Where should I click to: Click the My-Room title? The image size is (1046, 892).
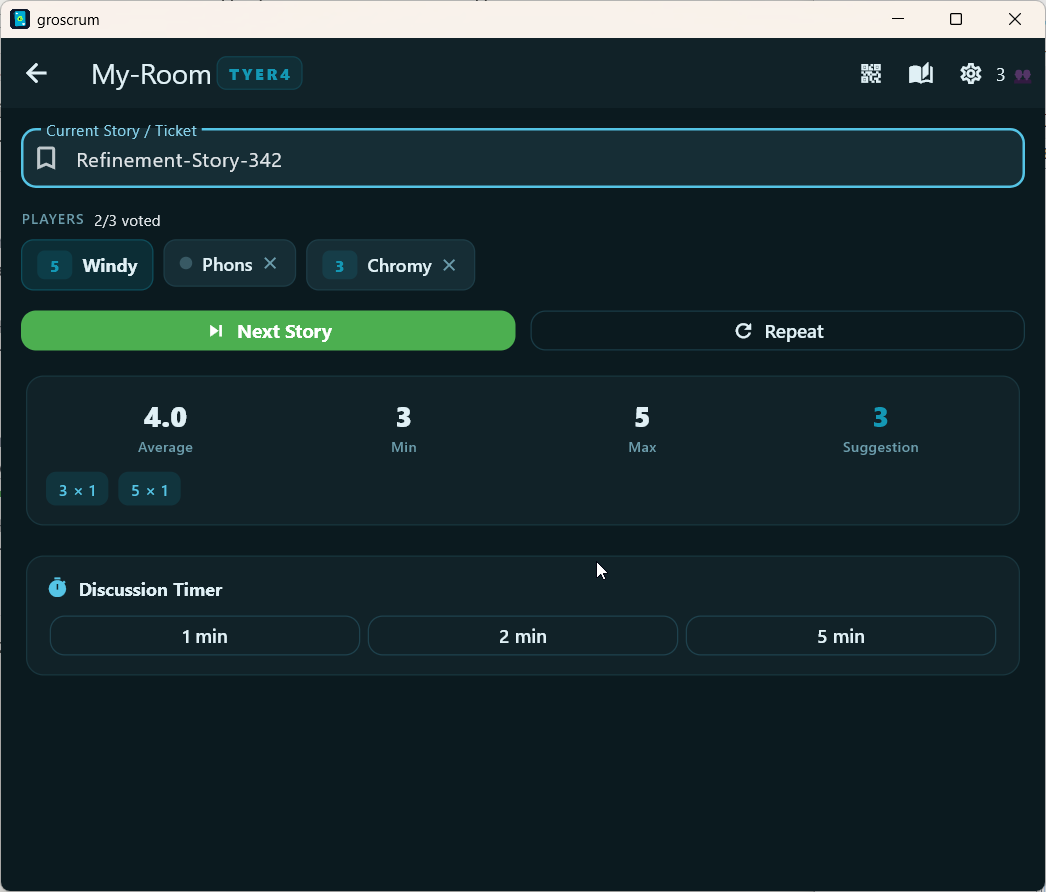[151, 74]
